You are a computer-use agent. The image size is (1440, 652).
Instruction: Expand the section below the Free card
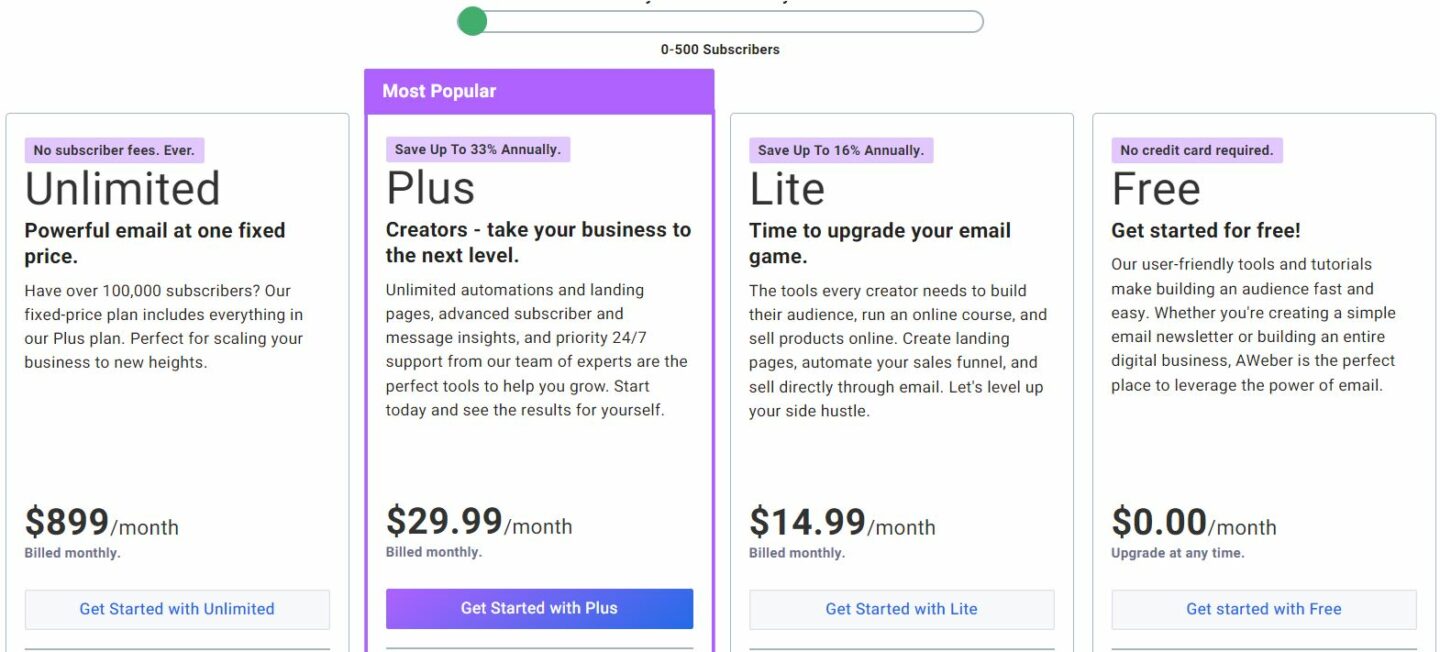click(1263, 648)
